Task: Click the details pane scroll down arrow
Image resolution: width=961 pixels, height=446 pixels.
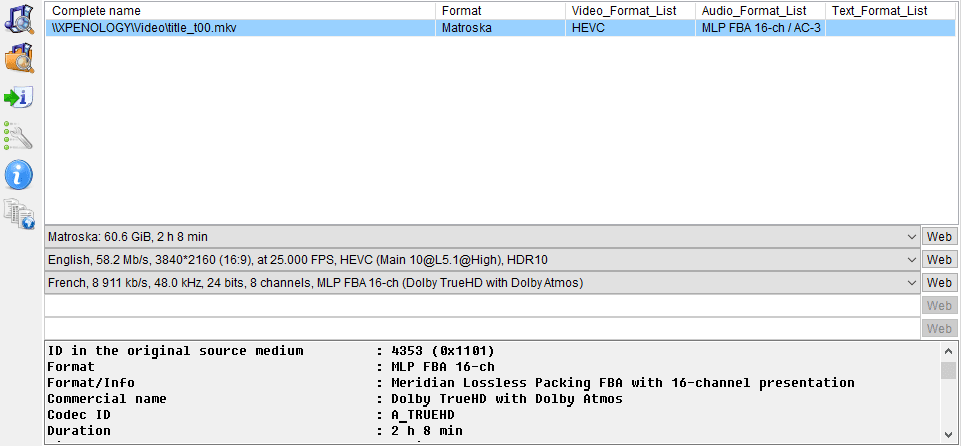Action: [x=948, y=434]
